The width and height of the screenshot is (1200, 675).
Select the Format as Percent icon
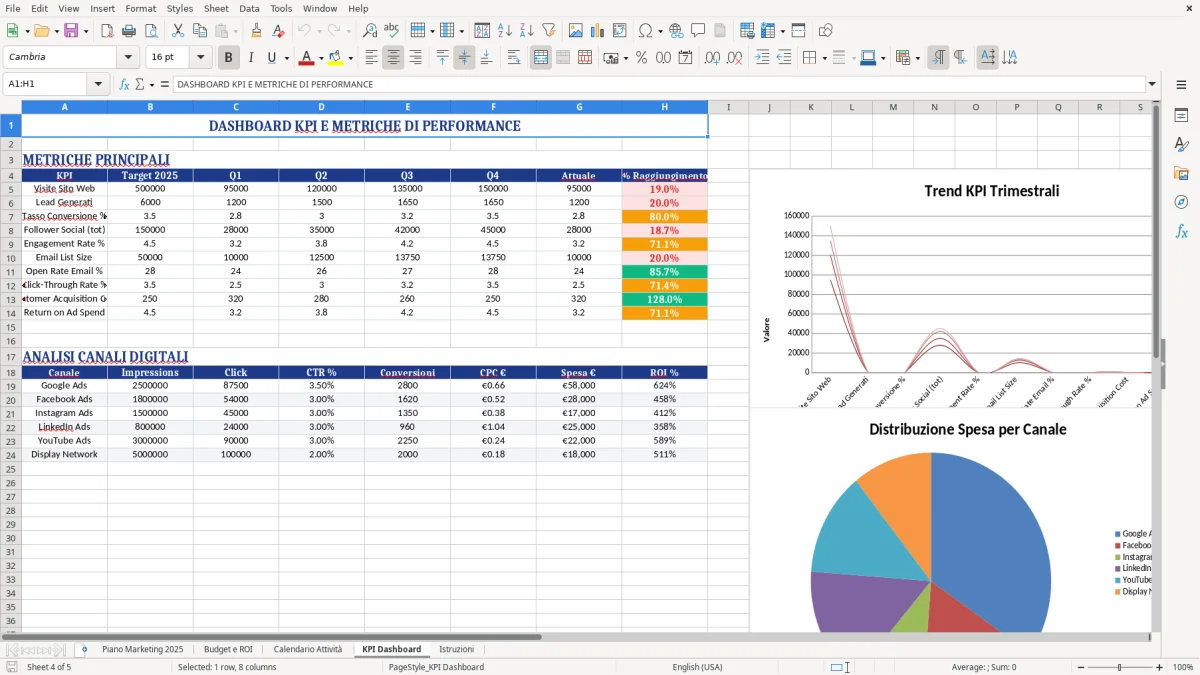click(641, 57)
